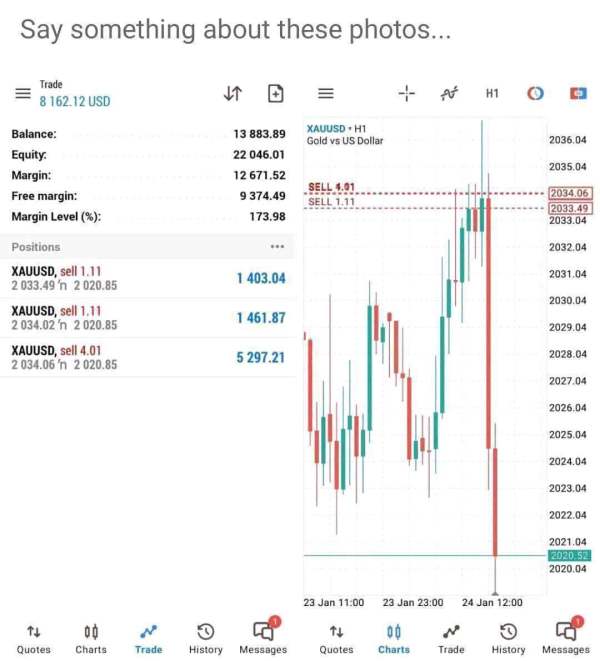Open the hamburger menu on the Trade screen
This screenshot has width=600, height=661.
coord(23,93)
